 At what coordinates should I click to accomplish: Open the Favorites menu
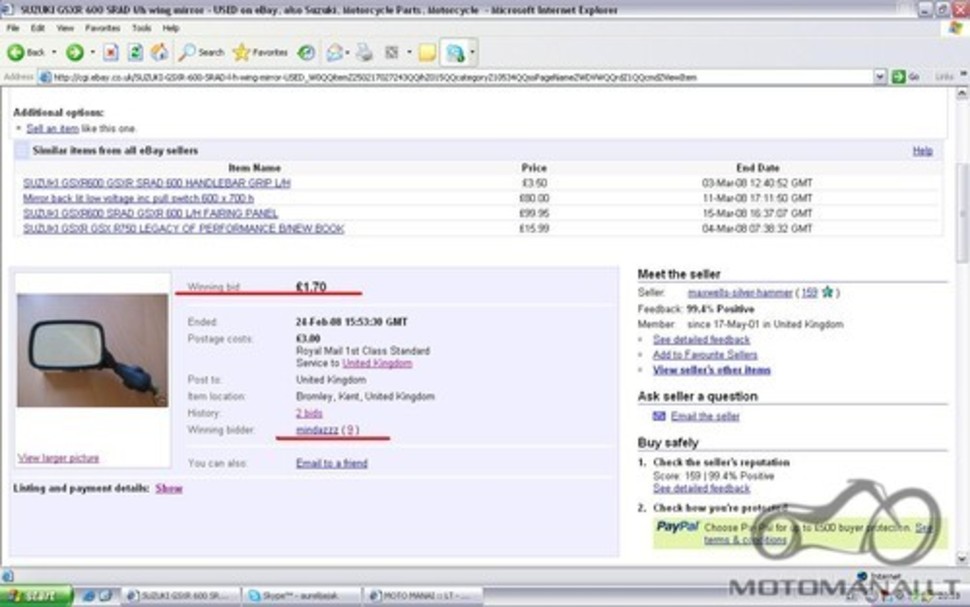(103, 28)
